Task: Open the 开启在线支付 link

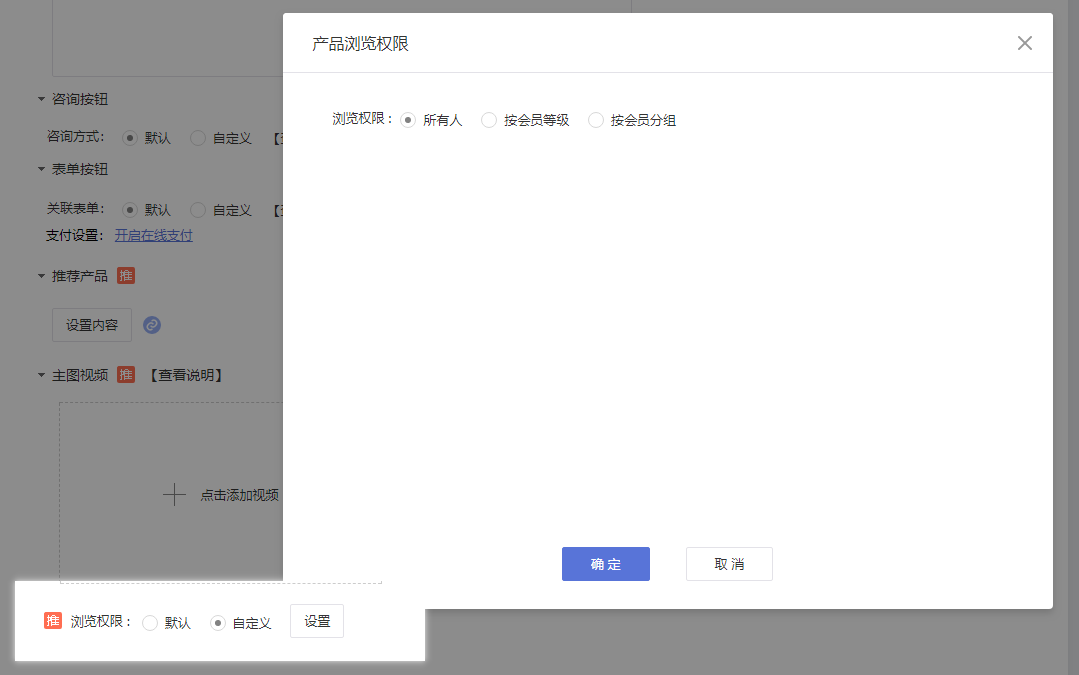Action: point(153,236)
